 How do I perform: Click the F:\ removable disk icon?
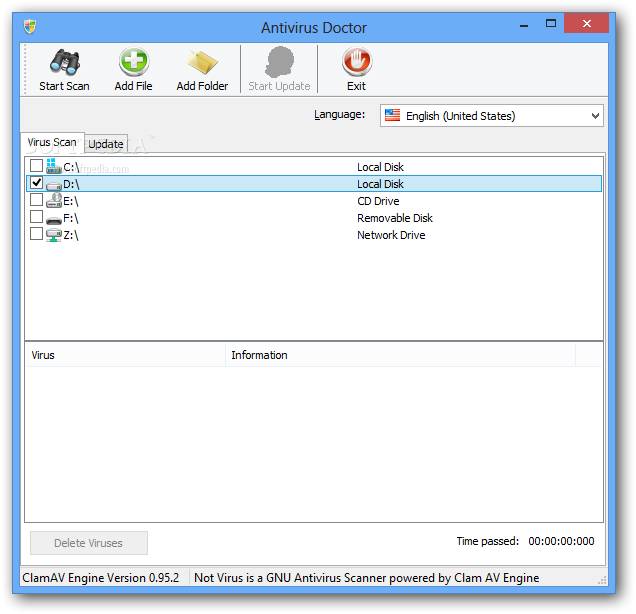coord(54,220)
